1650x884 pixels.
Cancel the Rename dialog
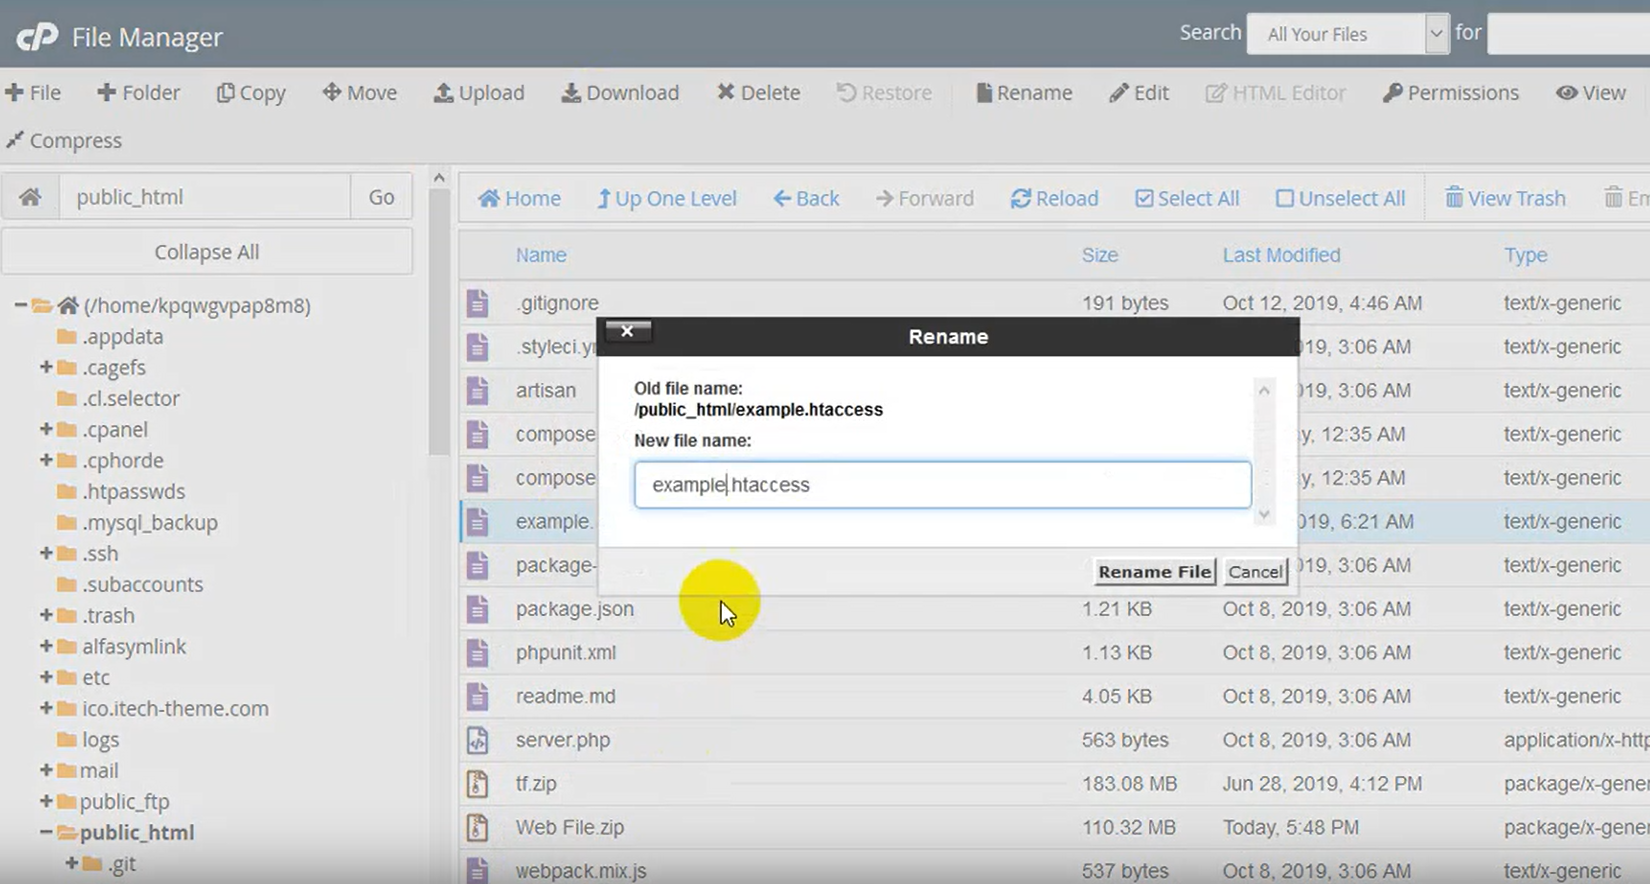pyautogui.click(x=1255, y=572)
